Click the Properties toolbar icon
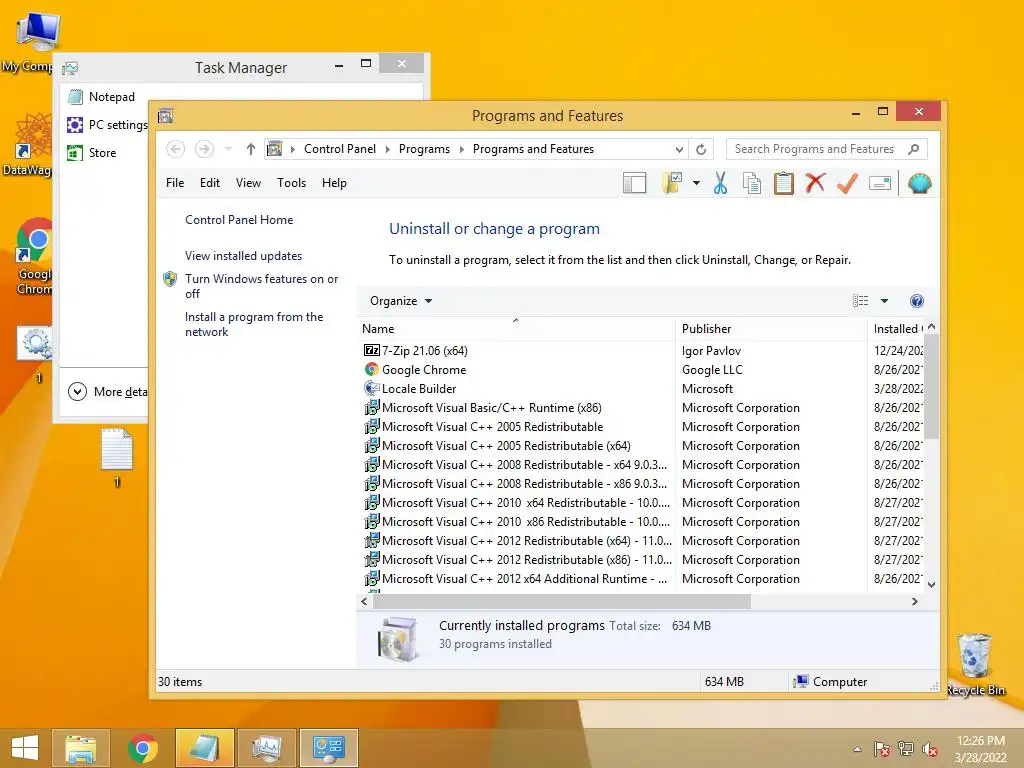The height and width of the screenshot is (768, 1024). click(x=880, y=184)
